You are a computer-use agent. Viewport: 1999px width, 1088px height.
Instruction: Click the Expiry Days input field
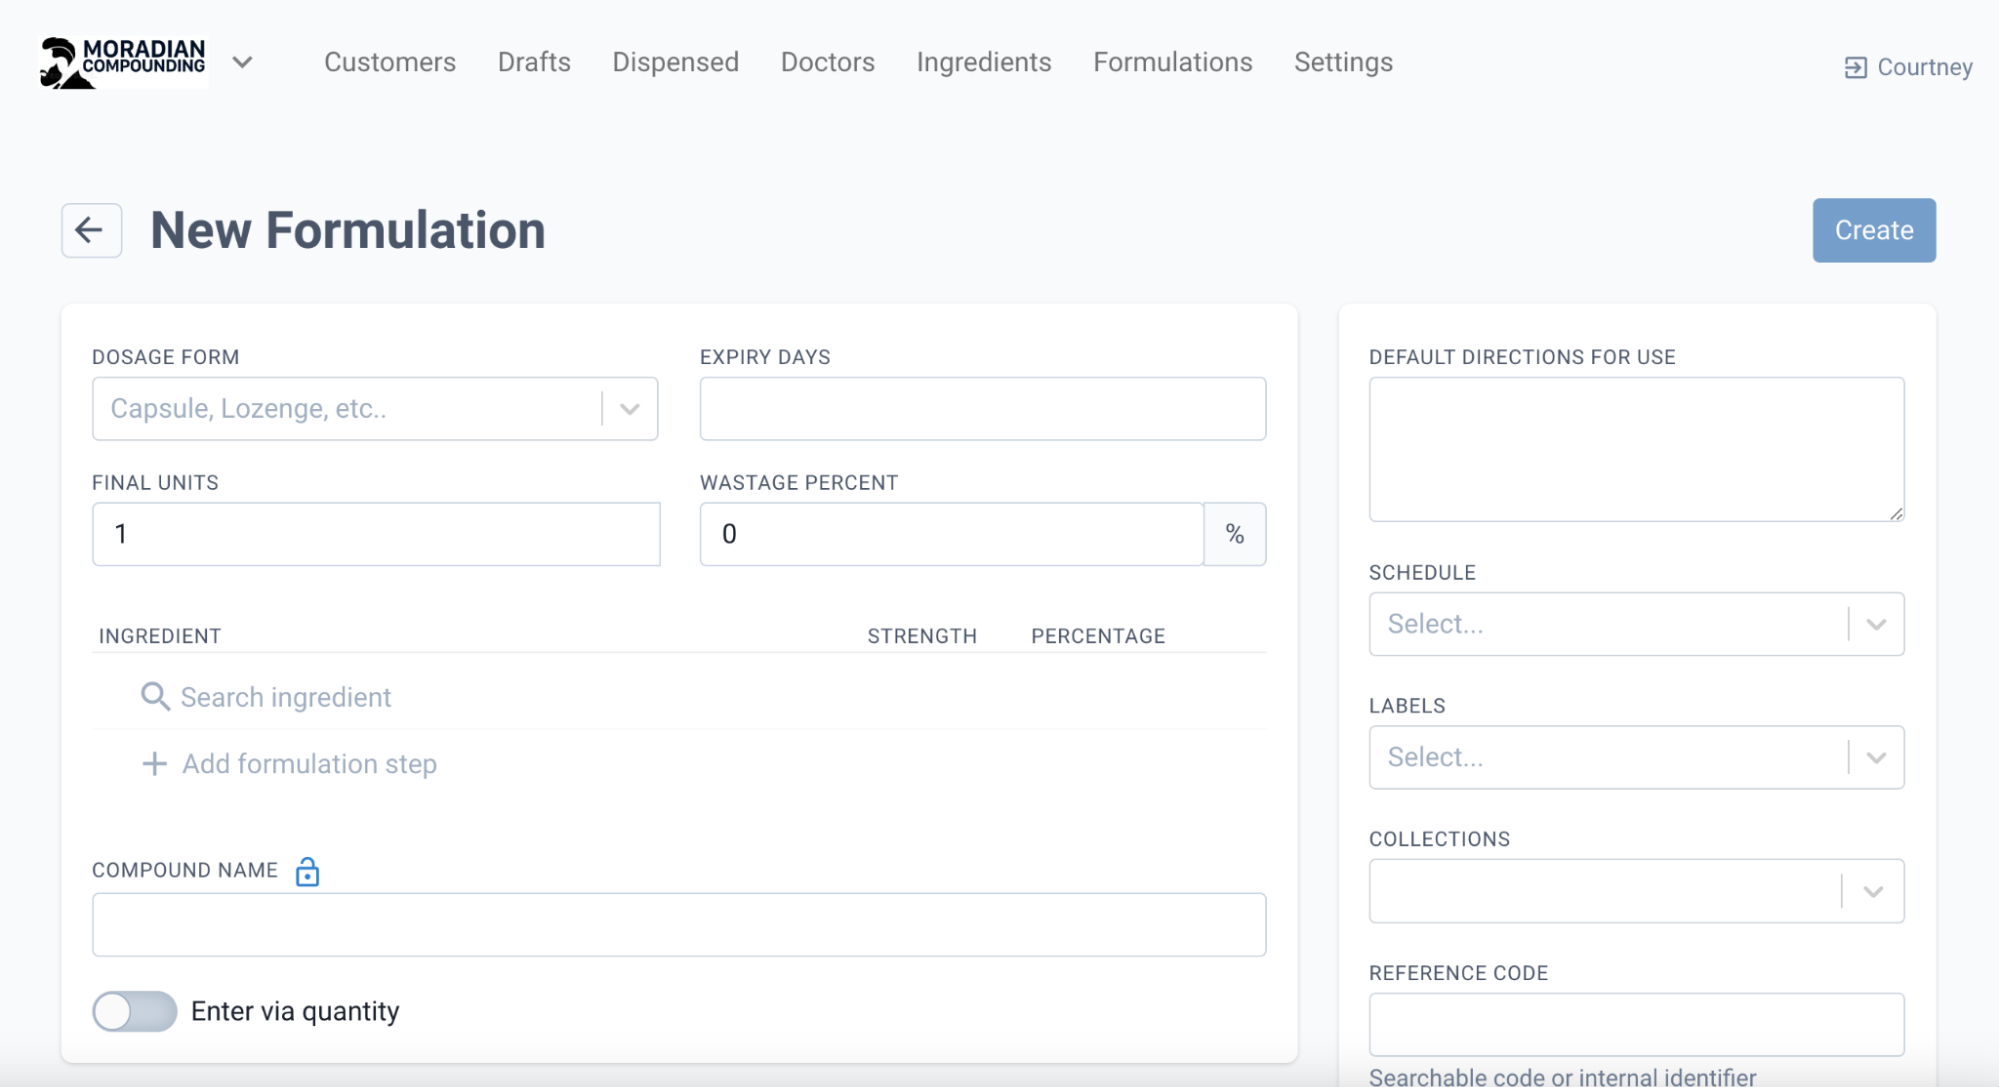click(x=982, y=409)
